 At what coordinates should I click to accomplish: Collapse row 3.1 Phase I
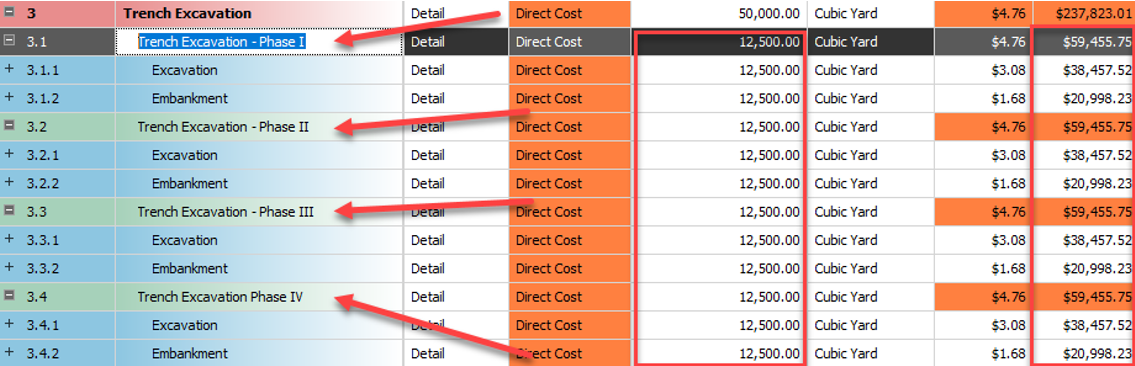pyautogui.click(x=9, y=41)
